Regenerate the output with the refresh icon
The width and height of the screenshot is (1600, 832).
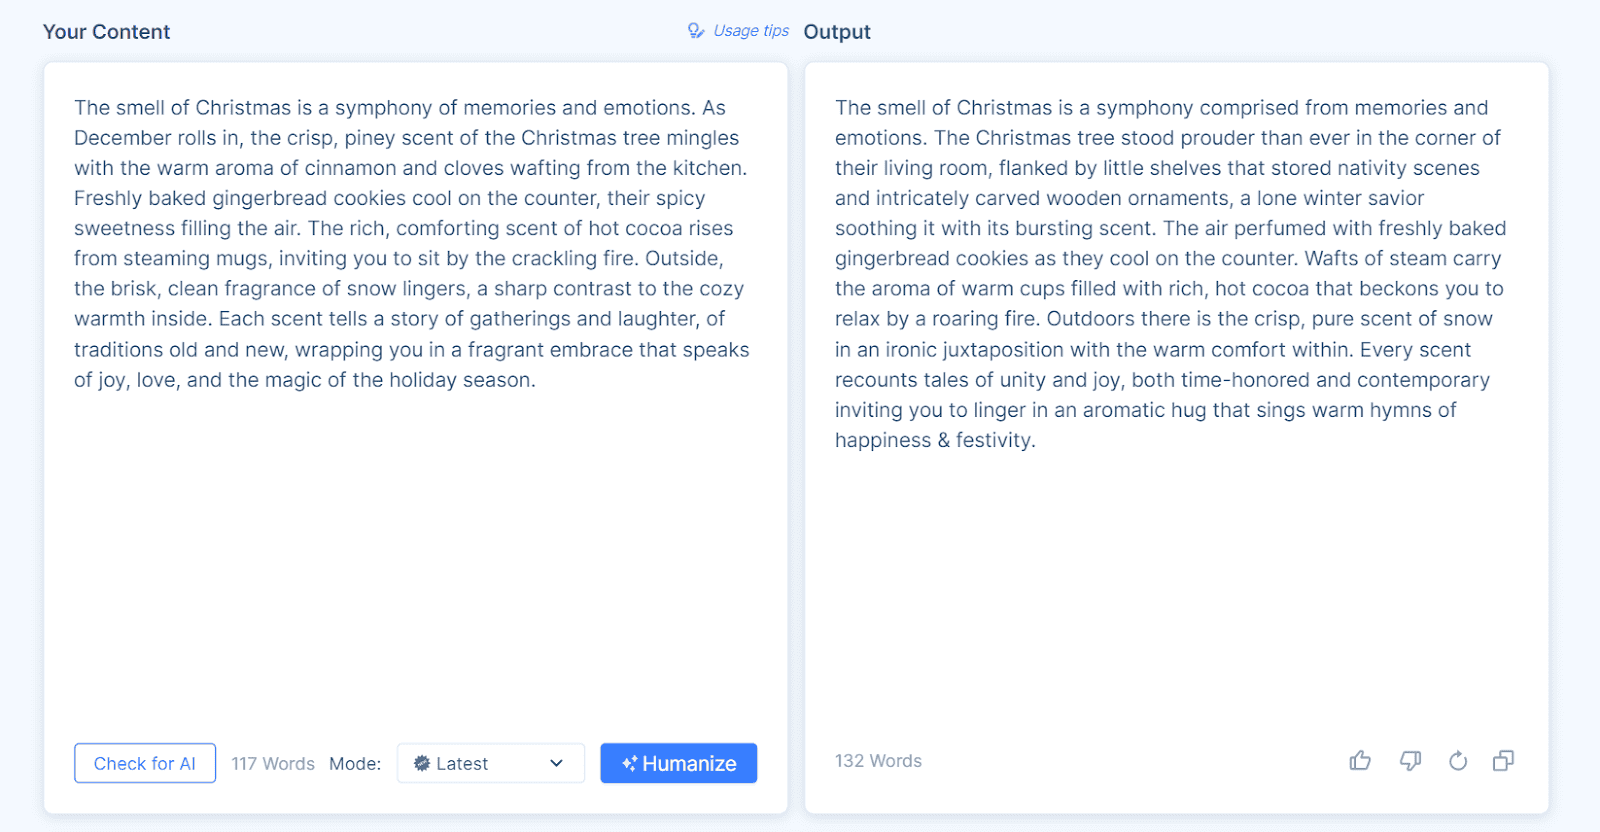[x=1458, y=761]
